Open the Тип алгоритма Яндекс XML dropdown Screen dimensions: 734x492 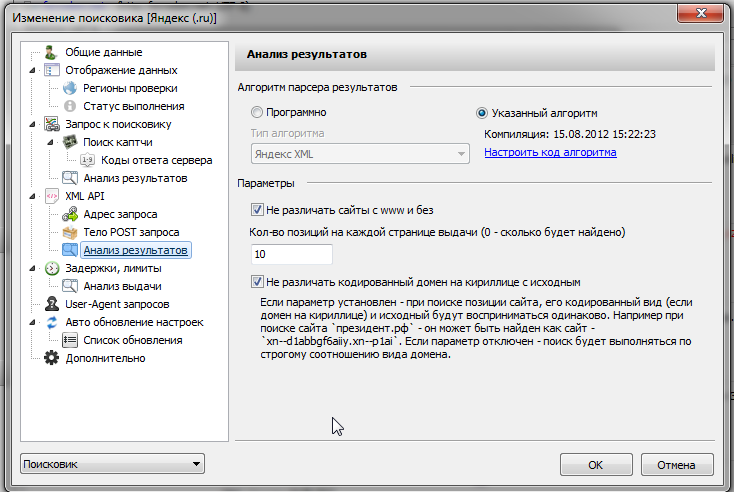pyautogui.click(x=359, y=153)
